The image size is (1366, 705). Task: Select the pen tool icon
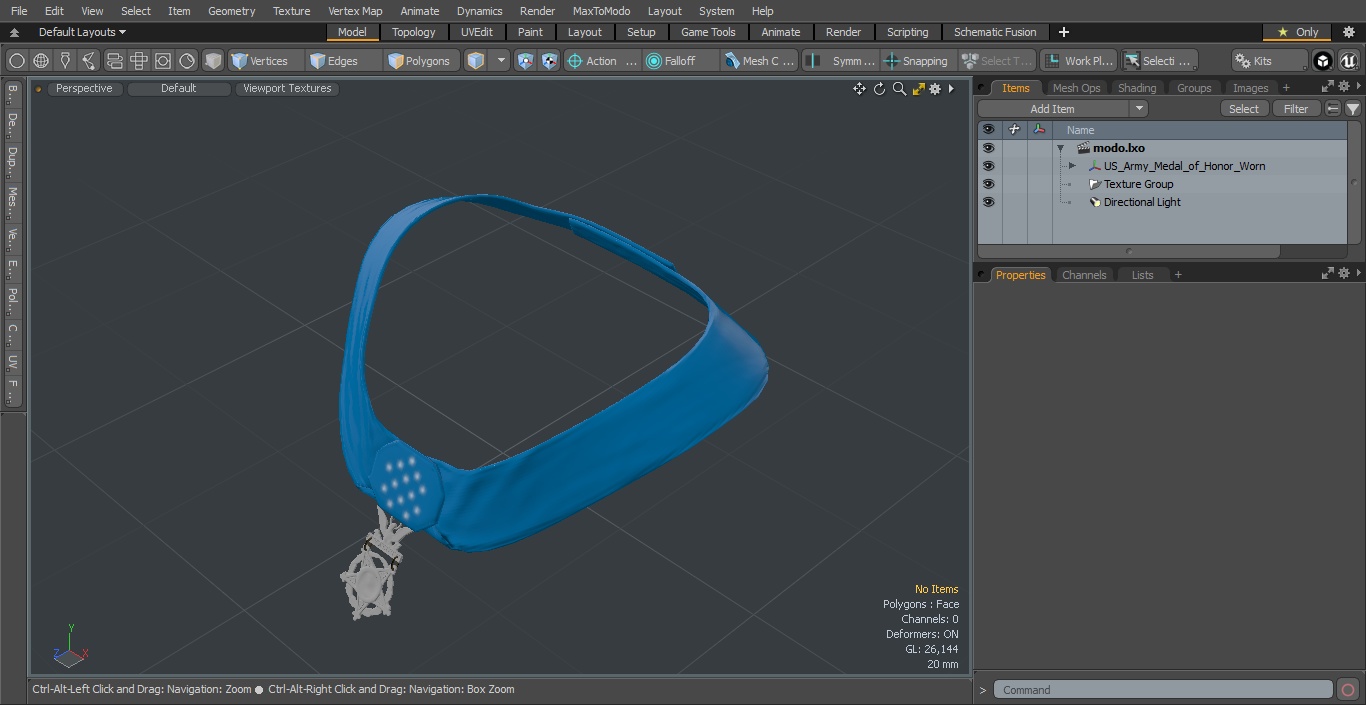click(65, 61)
